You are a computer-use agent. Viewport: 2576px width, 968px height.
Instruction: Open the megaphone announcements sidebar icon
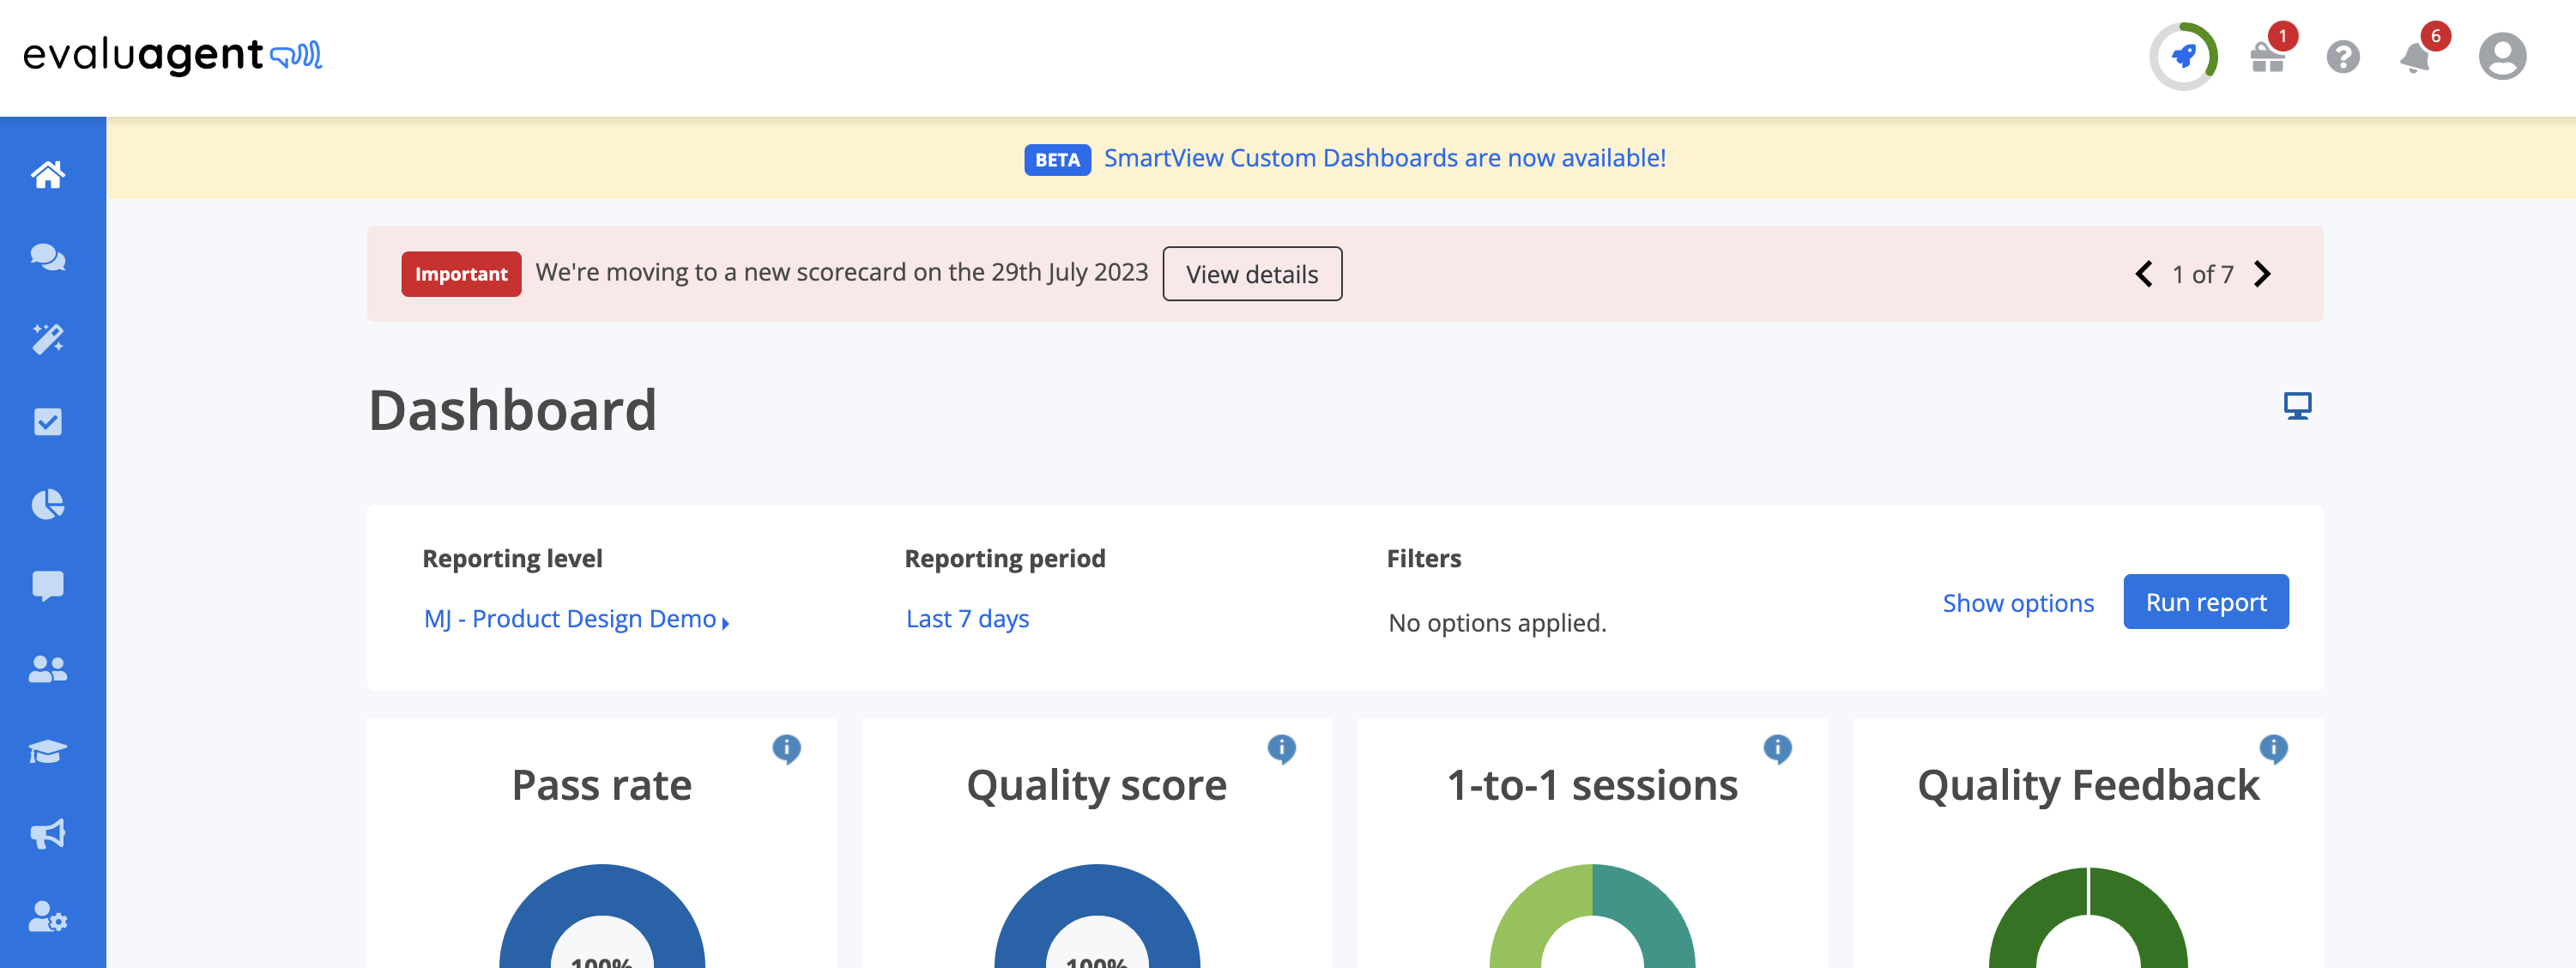click(x=48, y=833)
